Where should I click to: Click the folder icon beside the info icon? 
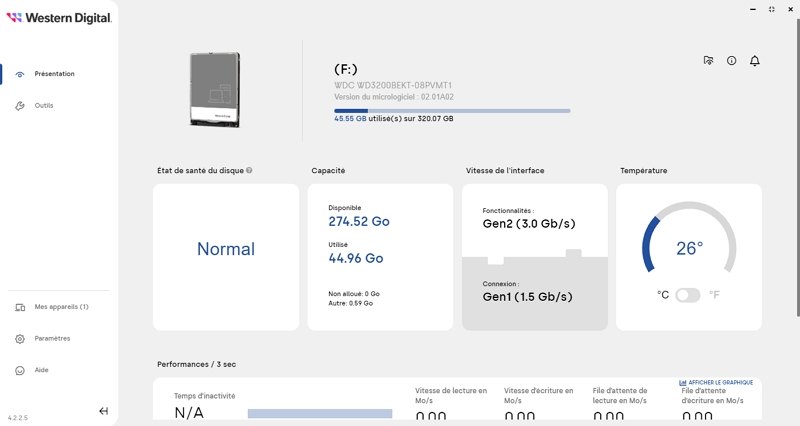[x=708, y=61]
